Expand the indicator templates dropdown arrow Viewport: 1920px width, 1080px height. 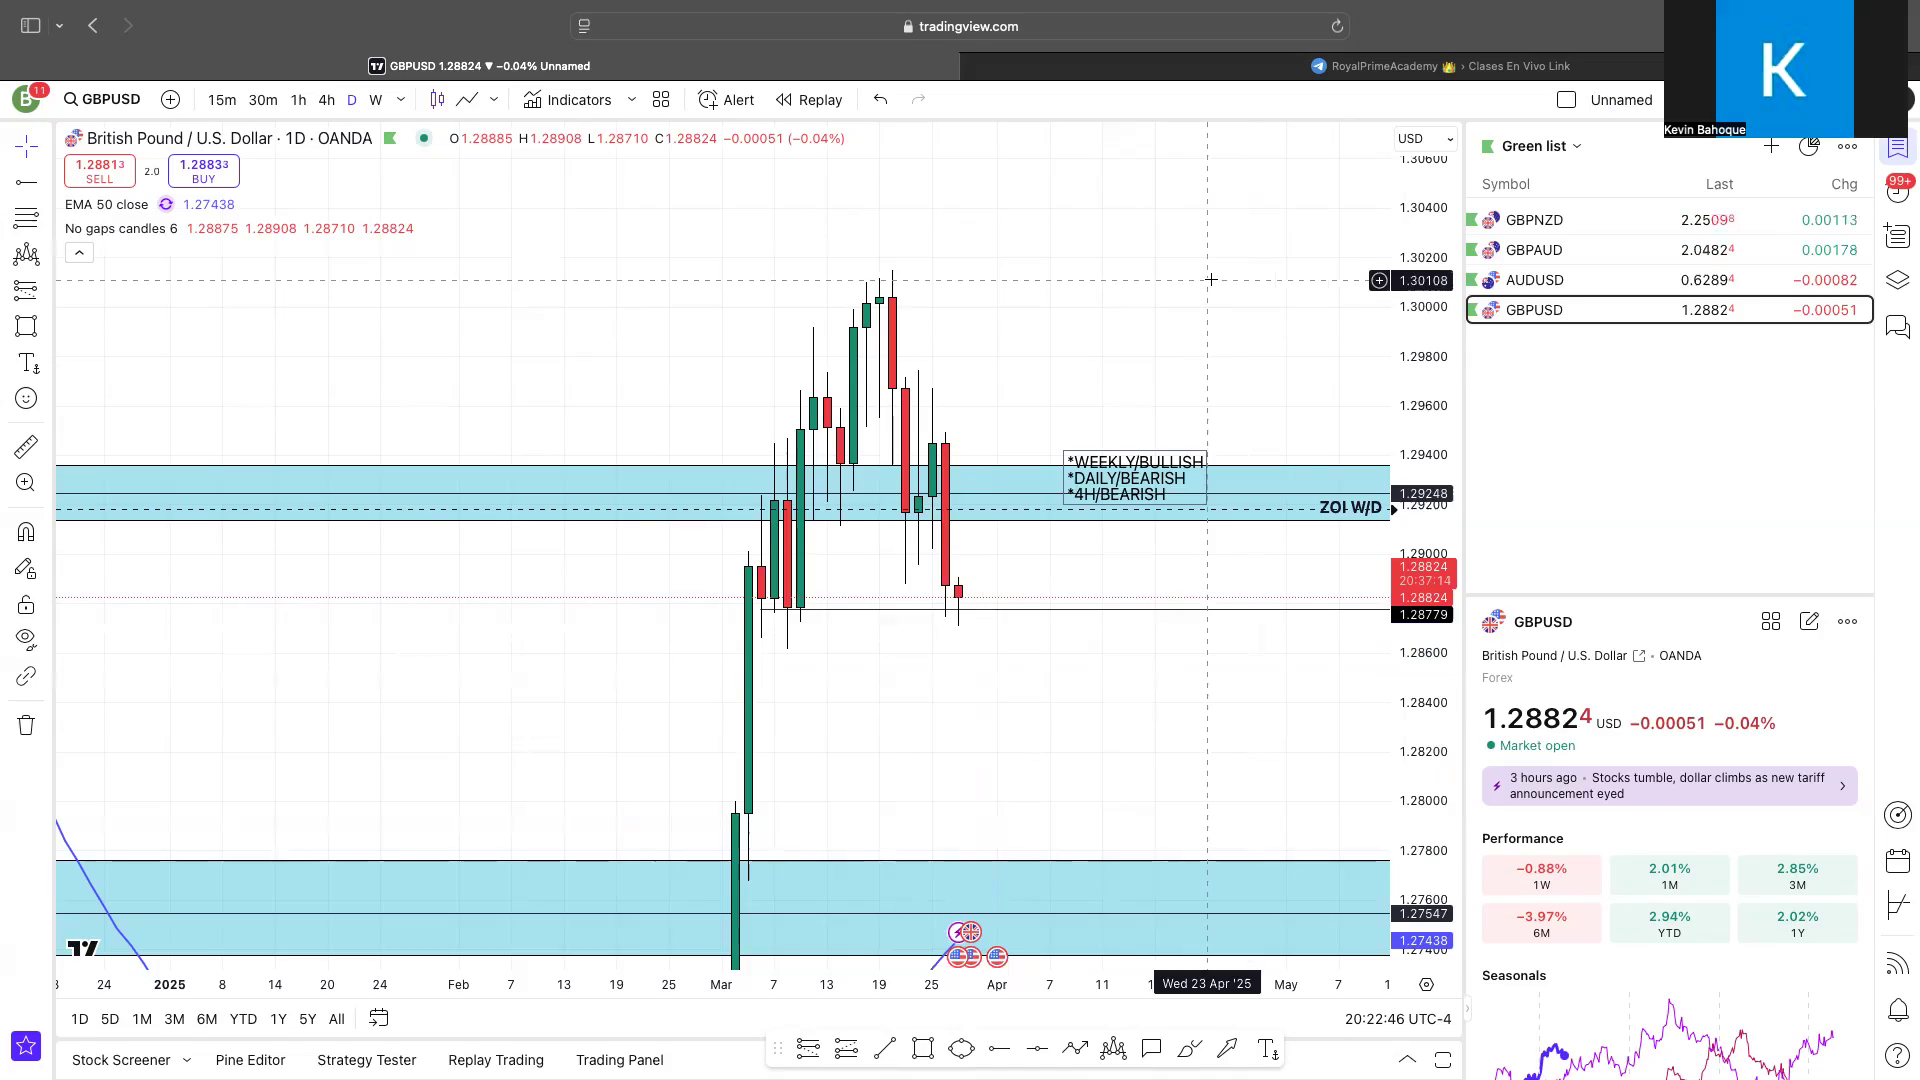pos(632,99)
